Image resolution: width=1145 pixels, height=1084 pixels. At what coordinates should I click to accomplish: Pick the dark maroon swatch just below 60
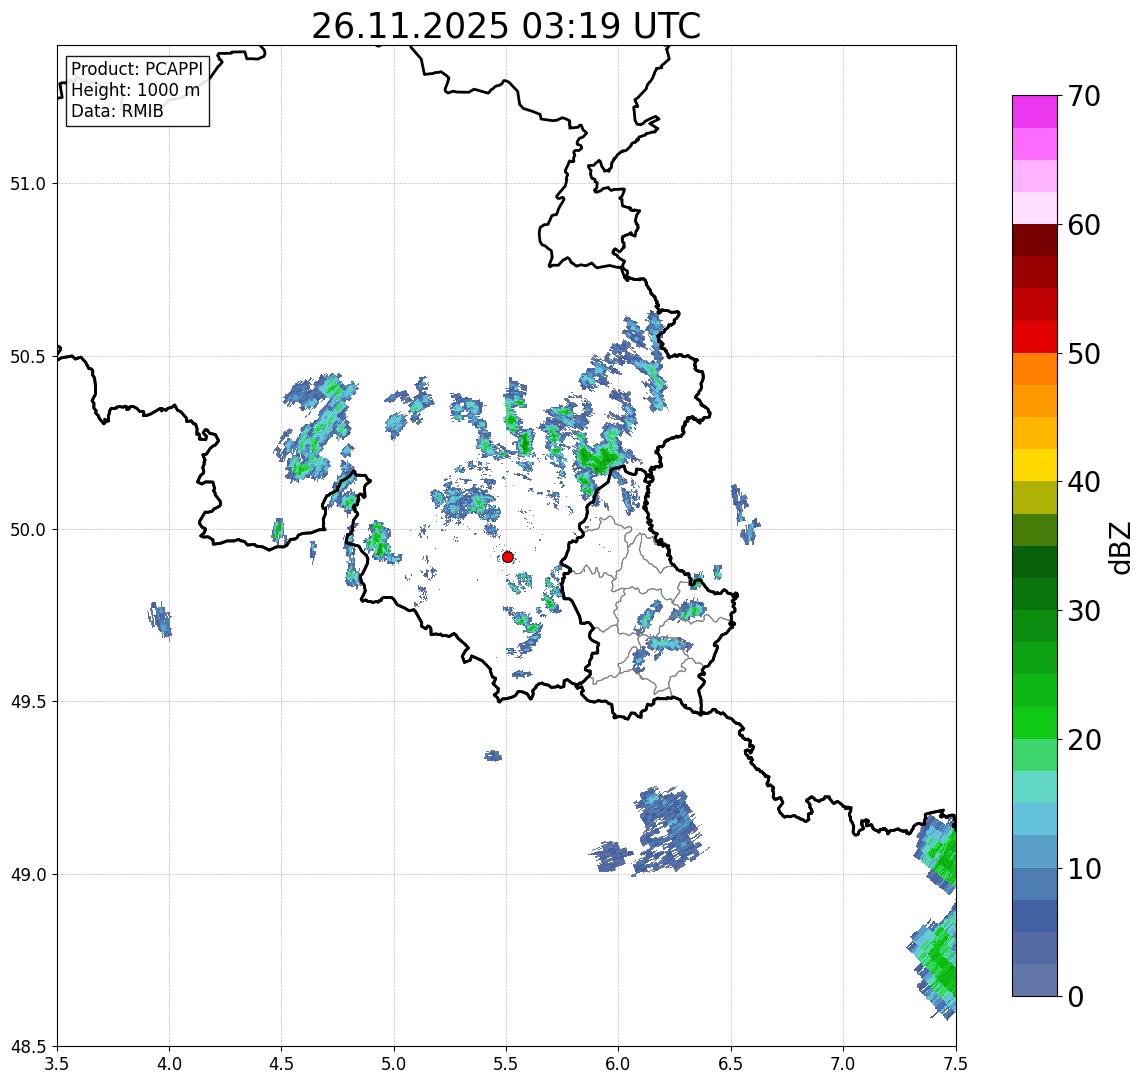(x=1035, y=240)
